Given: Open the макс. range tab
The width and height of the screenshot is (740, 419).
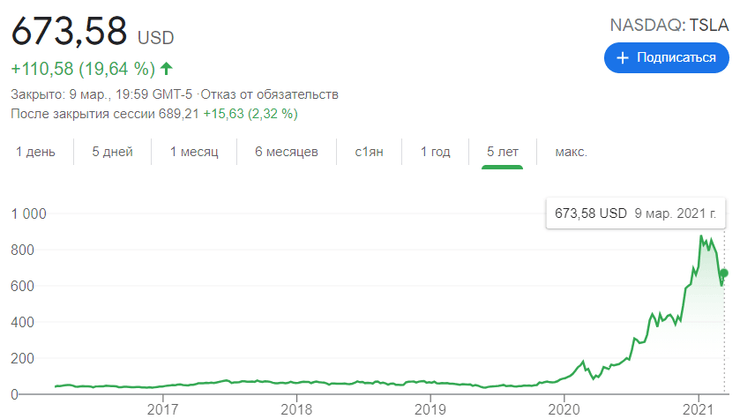Looking at the screenshot, I should pyautogui.click(x=571, y=152).
